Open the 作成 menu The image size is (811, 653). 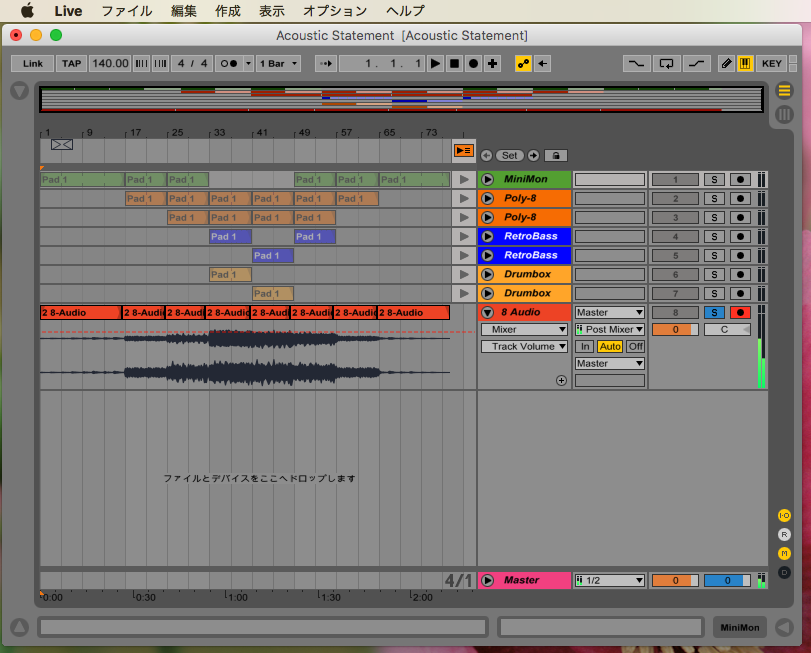228,11
